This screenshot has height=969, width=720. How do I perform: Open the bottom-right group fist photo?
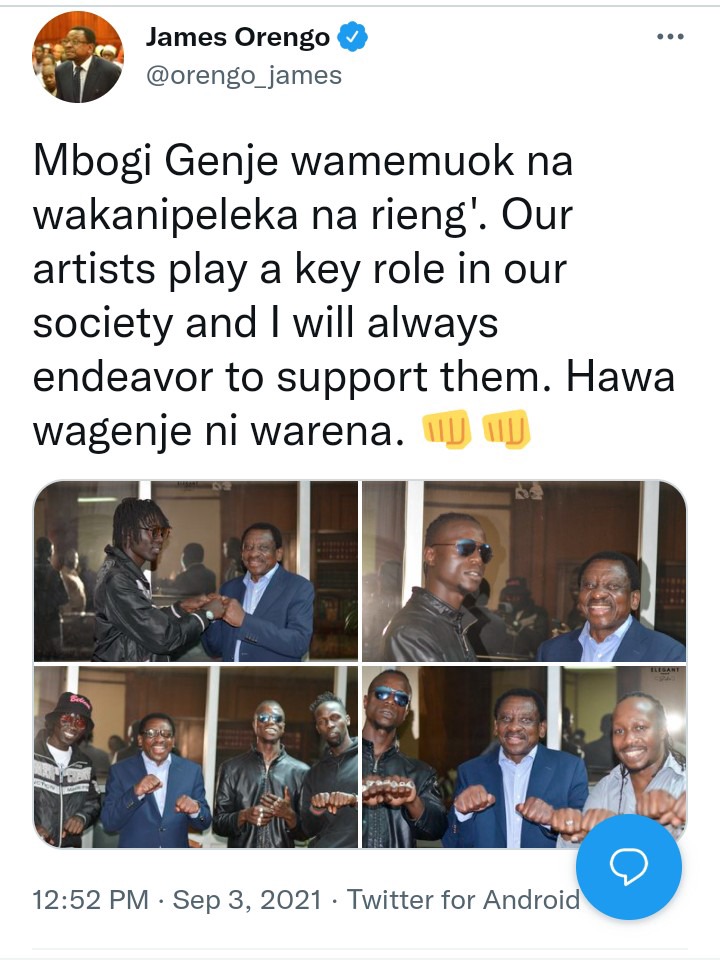(524, 756)
